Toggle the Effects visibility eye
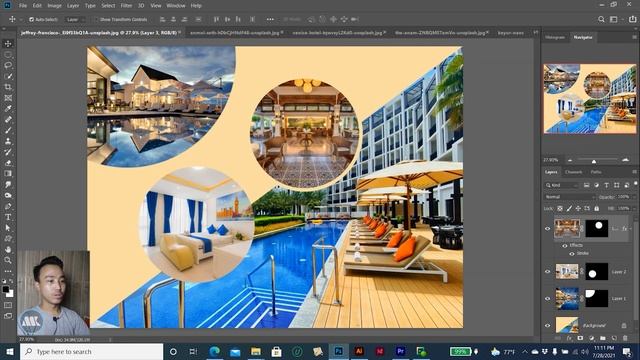 pyautogui.click(x=565, y=245)
